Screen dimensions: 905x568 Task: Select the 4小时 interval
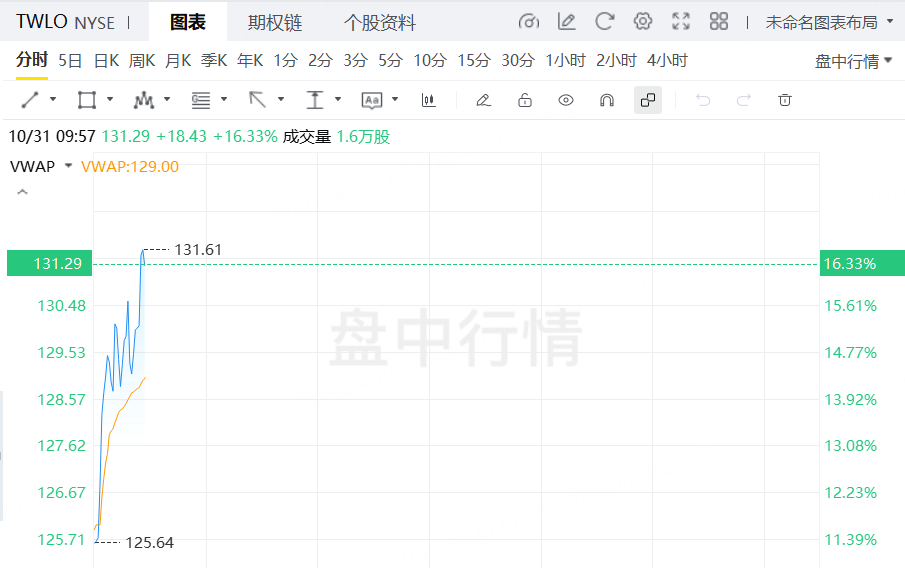[667, 60]
